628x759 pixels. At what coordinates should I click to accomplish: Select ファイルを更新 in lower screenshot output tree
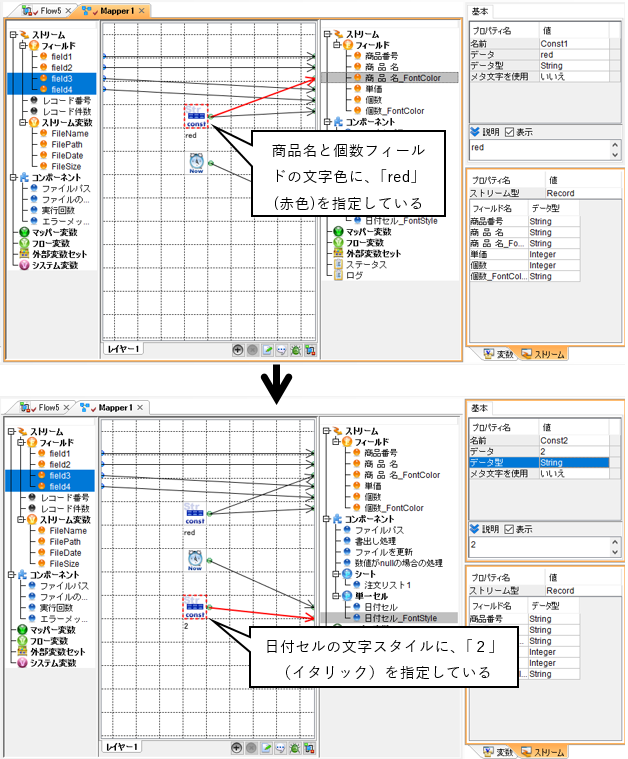[383, 552]
